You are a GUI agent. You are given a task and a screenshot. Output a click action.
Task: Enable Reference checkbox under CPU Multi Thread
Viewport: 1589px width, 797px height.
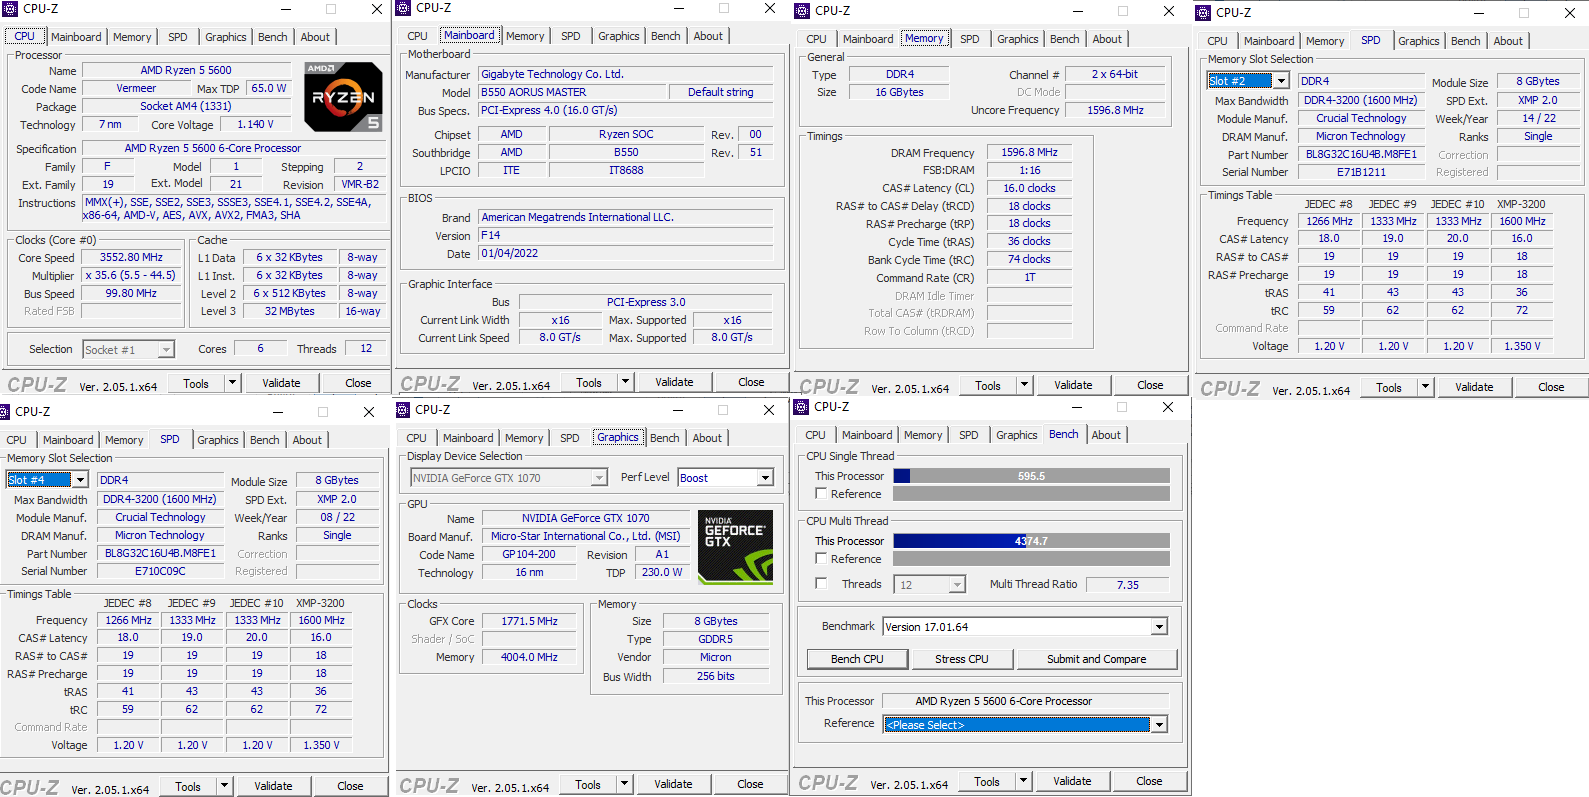pyautogui.click(x=821, y=559)
